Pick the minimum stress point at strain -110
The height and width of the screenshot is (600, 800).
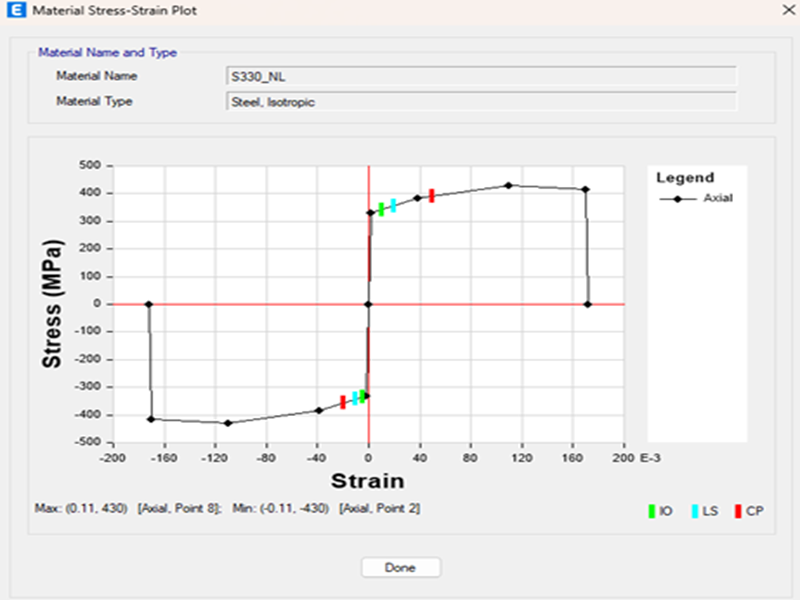(x=228, y=423)
